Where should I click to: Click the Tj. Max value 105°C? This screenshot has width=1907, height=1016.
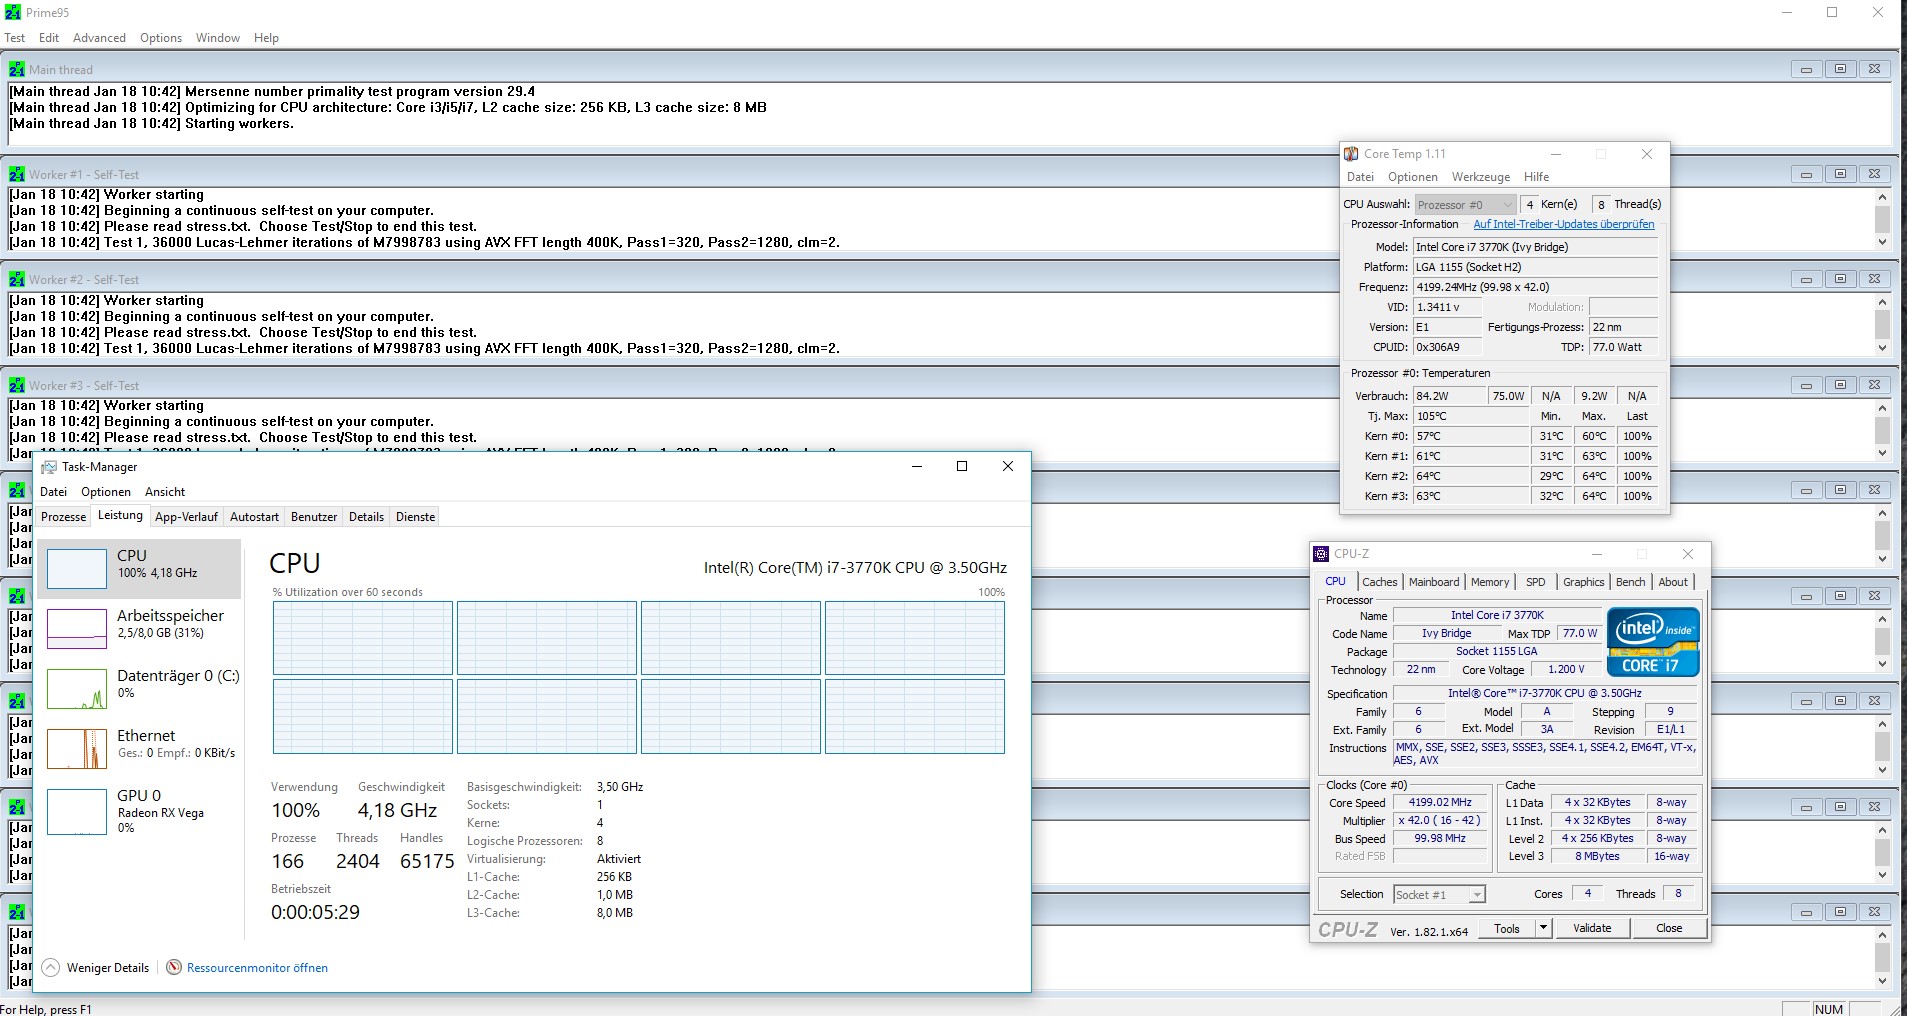(1471, 416)
